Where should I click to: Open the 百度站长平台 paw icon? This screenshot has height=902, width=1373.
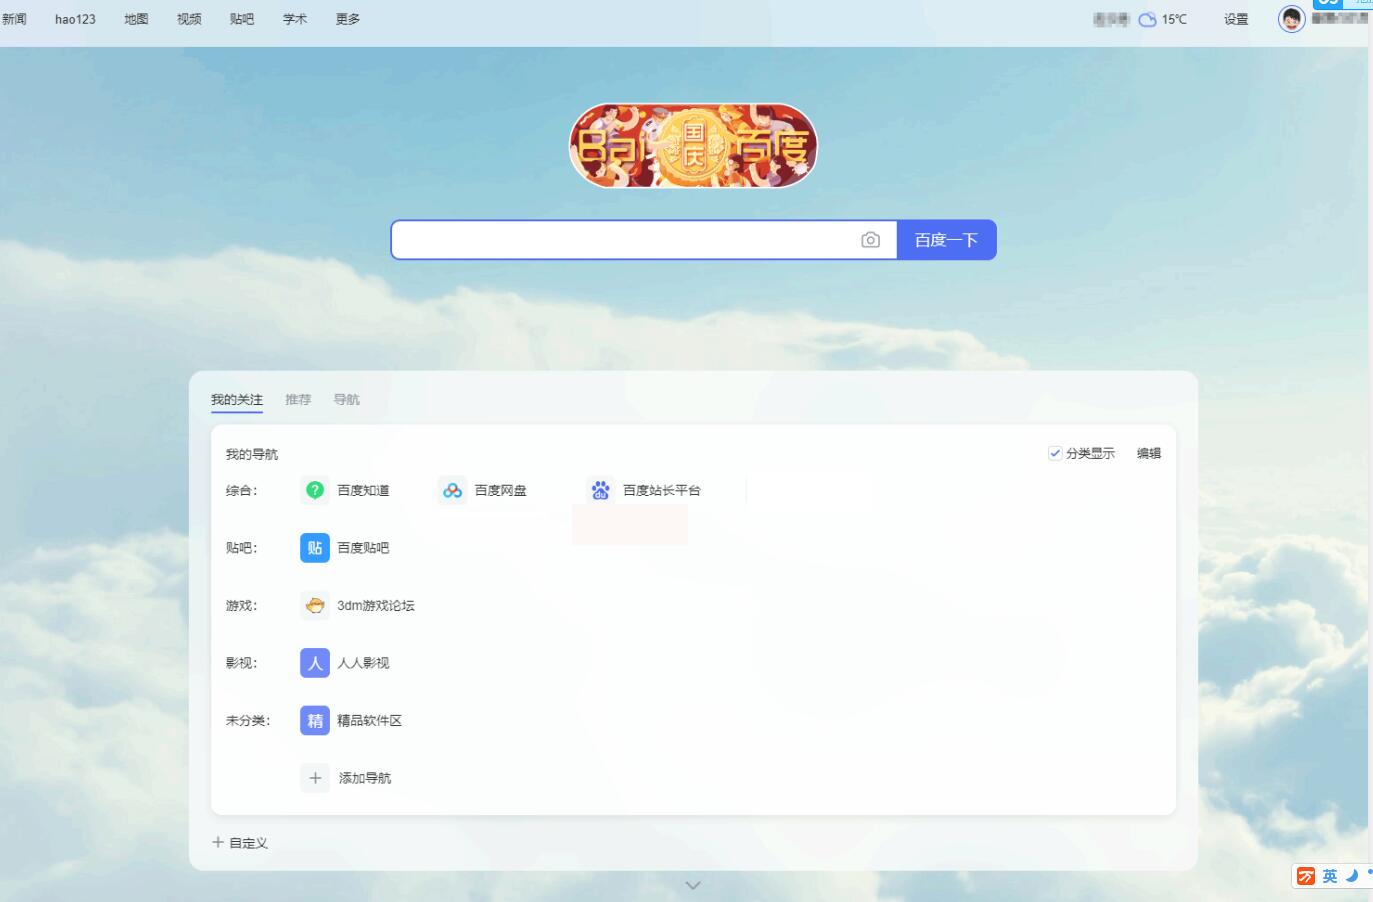[600, 490]
